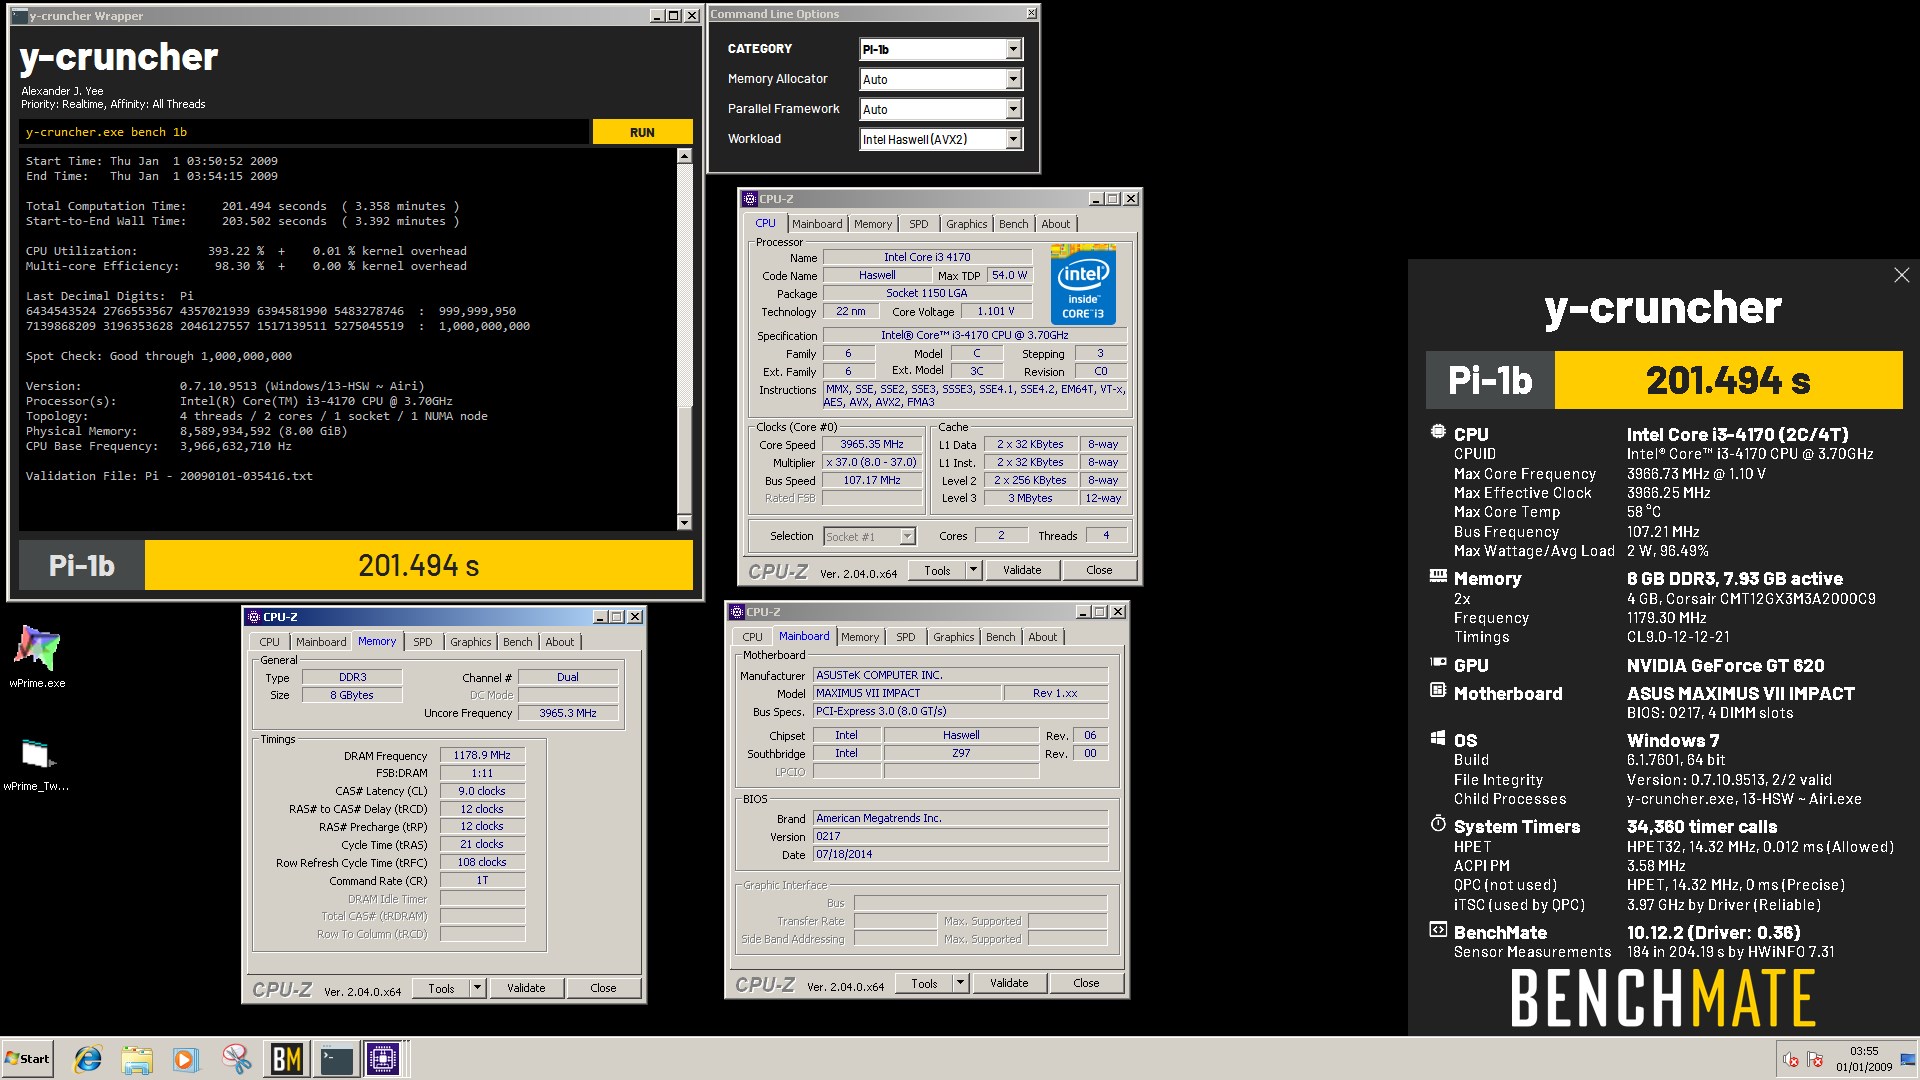
Task: Expand the Memory Allocator dropdown
Action: [1013, 79]
